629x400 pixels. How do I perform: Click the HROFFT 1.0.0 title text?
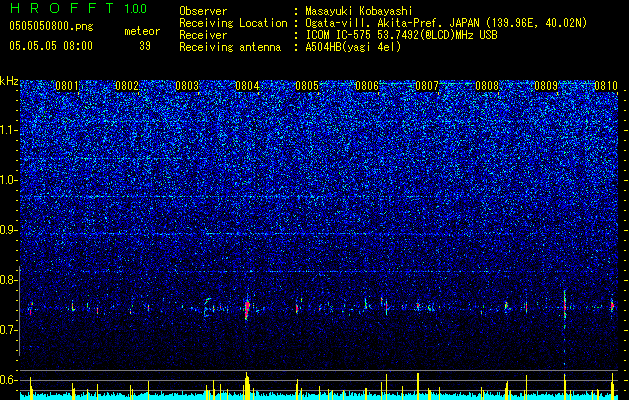(78, 8)
